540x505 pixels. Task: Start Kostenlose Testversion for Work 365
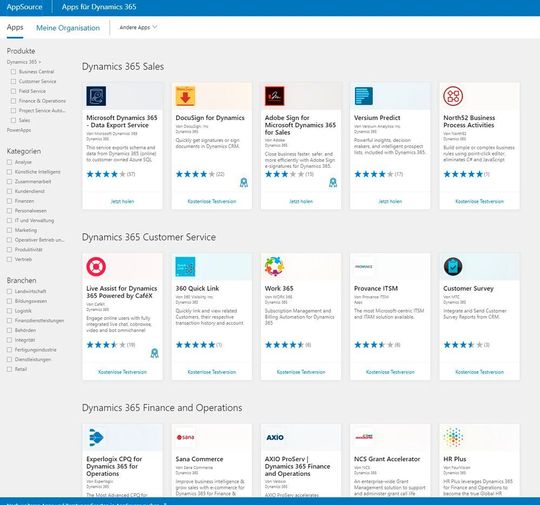(x=301, y=372)
